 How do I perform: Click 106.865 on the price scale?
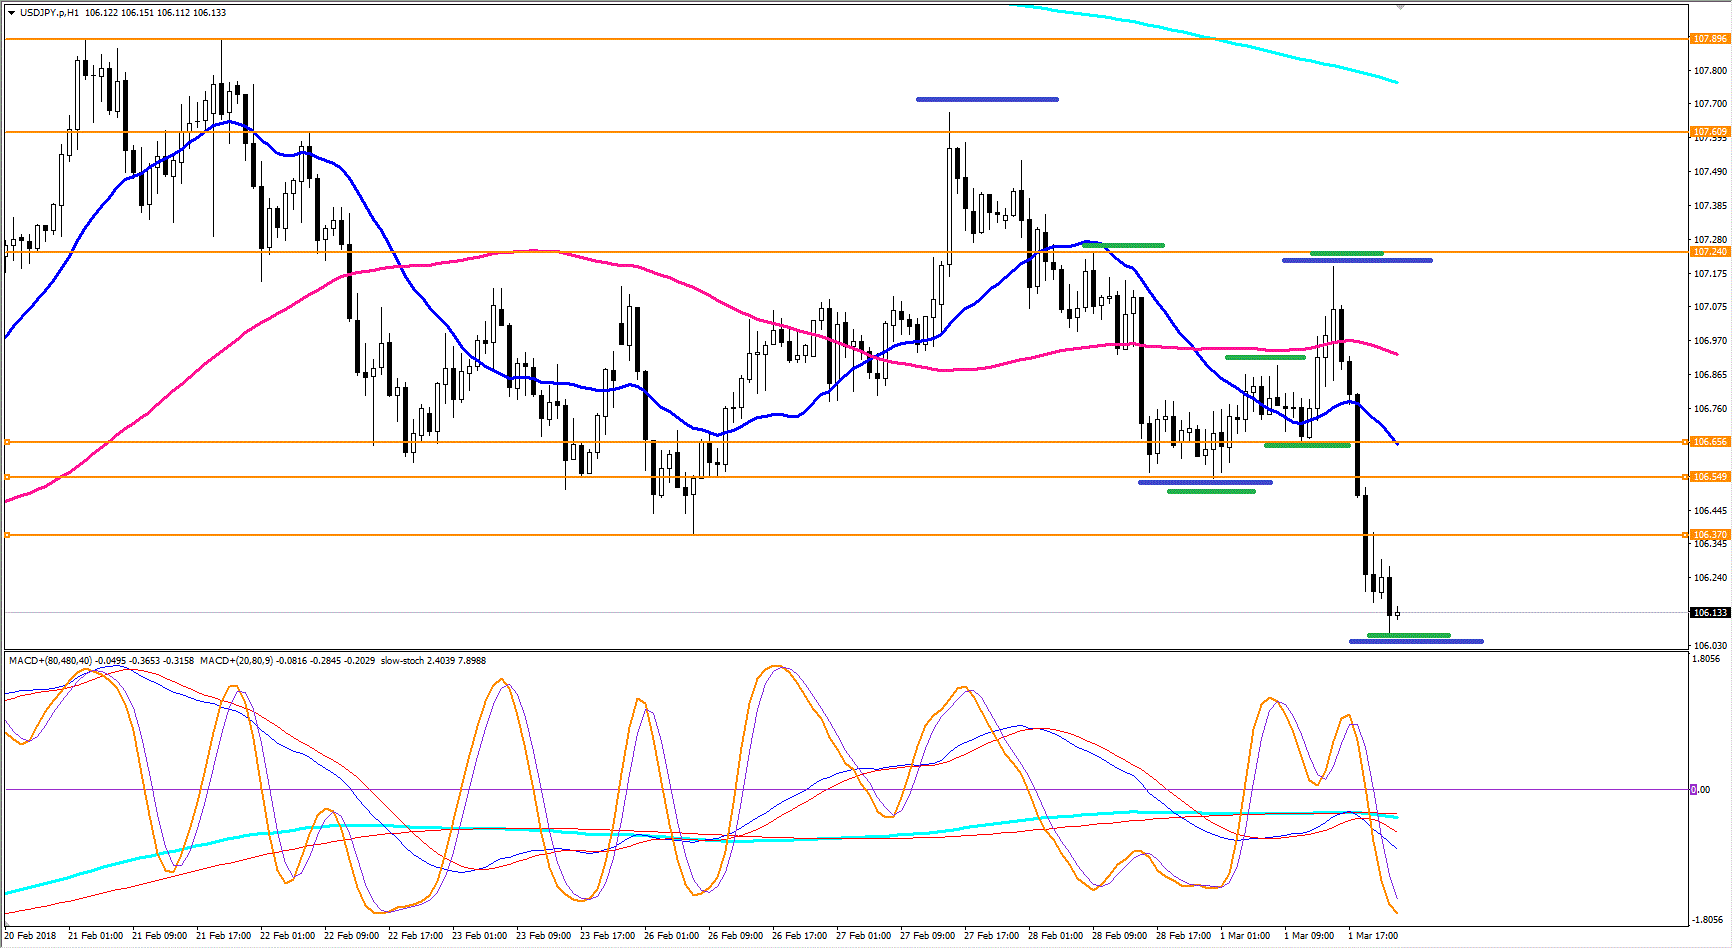point(1710,375)
